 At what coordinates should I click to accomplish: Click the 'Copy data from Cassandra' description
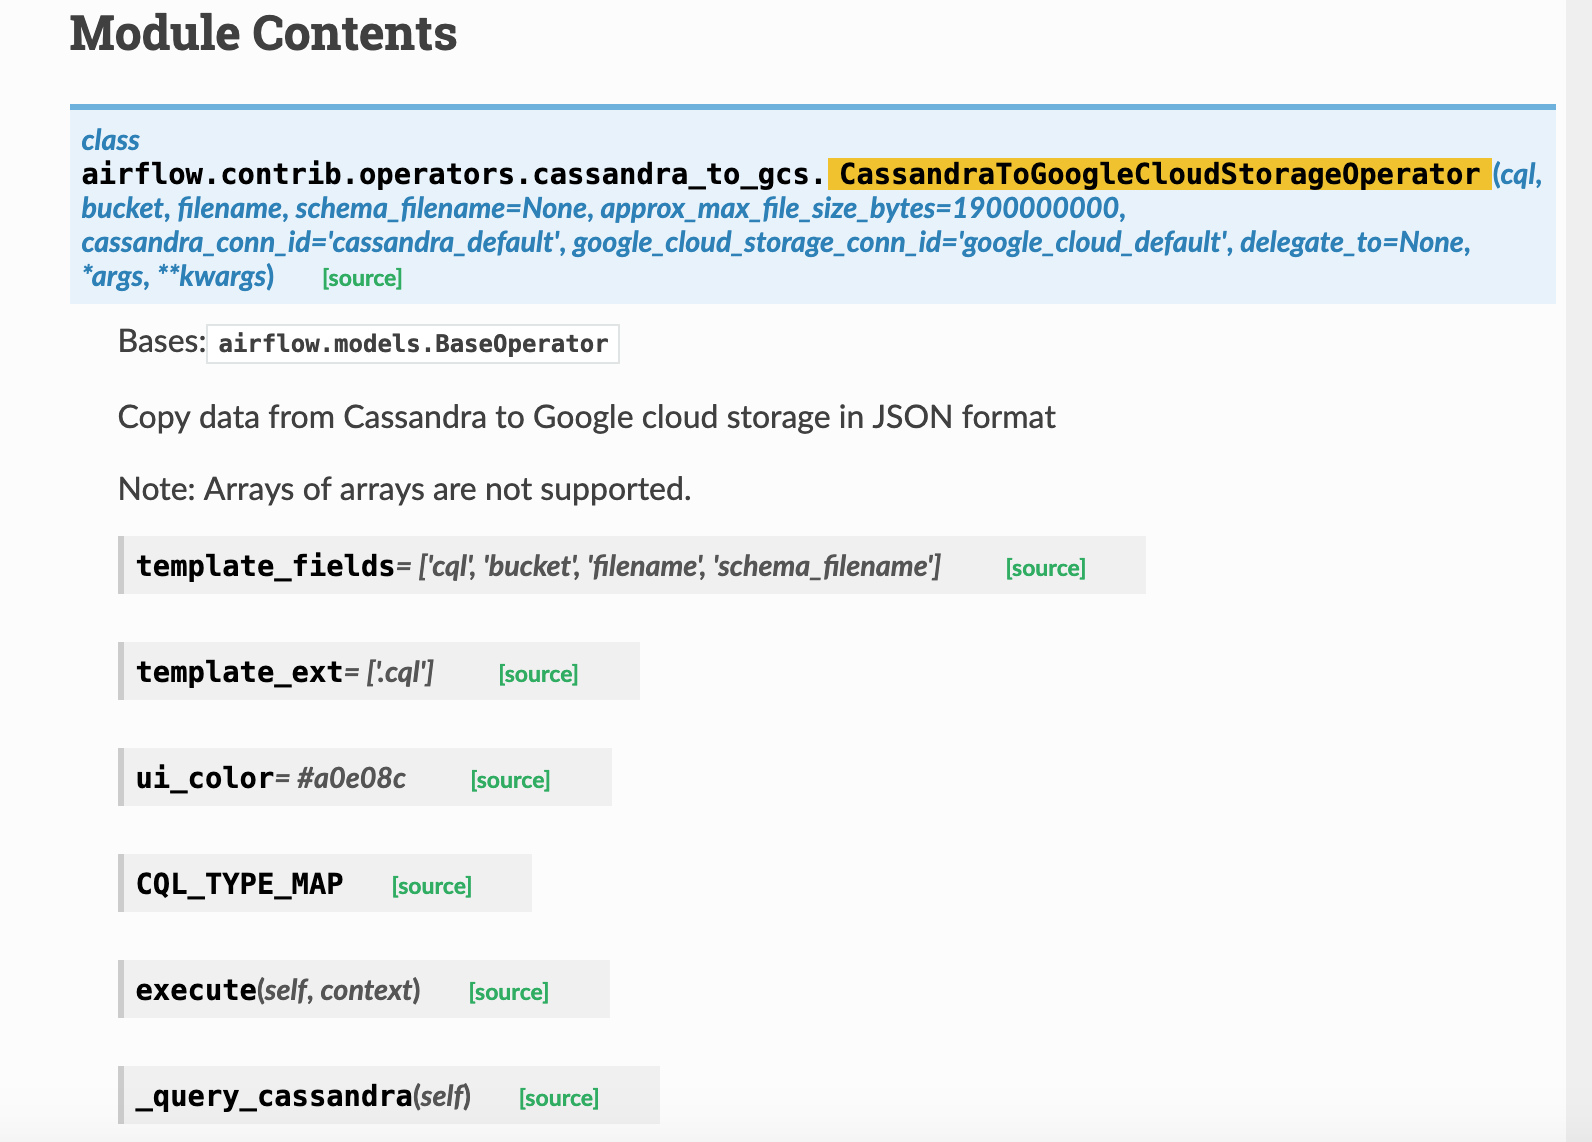coord(586,417)
